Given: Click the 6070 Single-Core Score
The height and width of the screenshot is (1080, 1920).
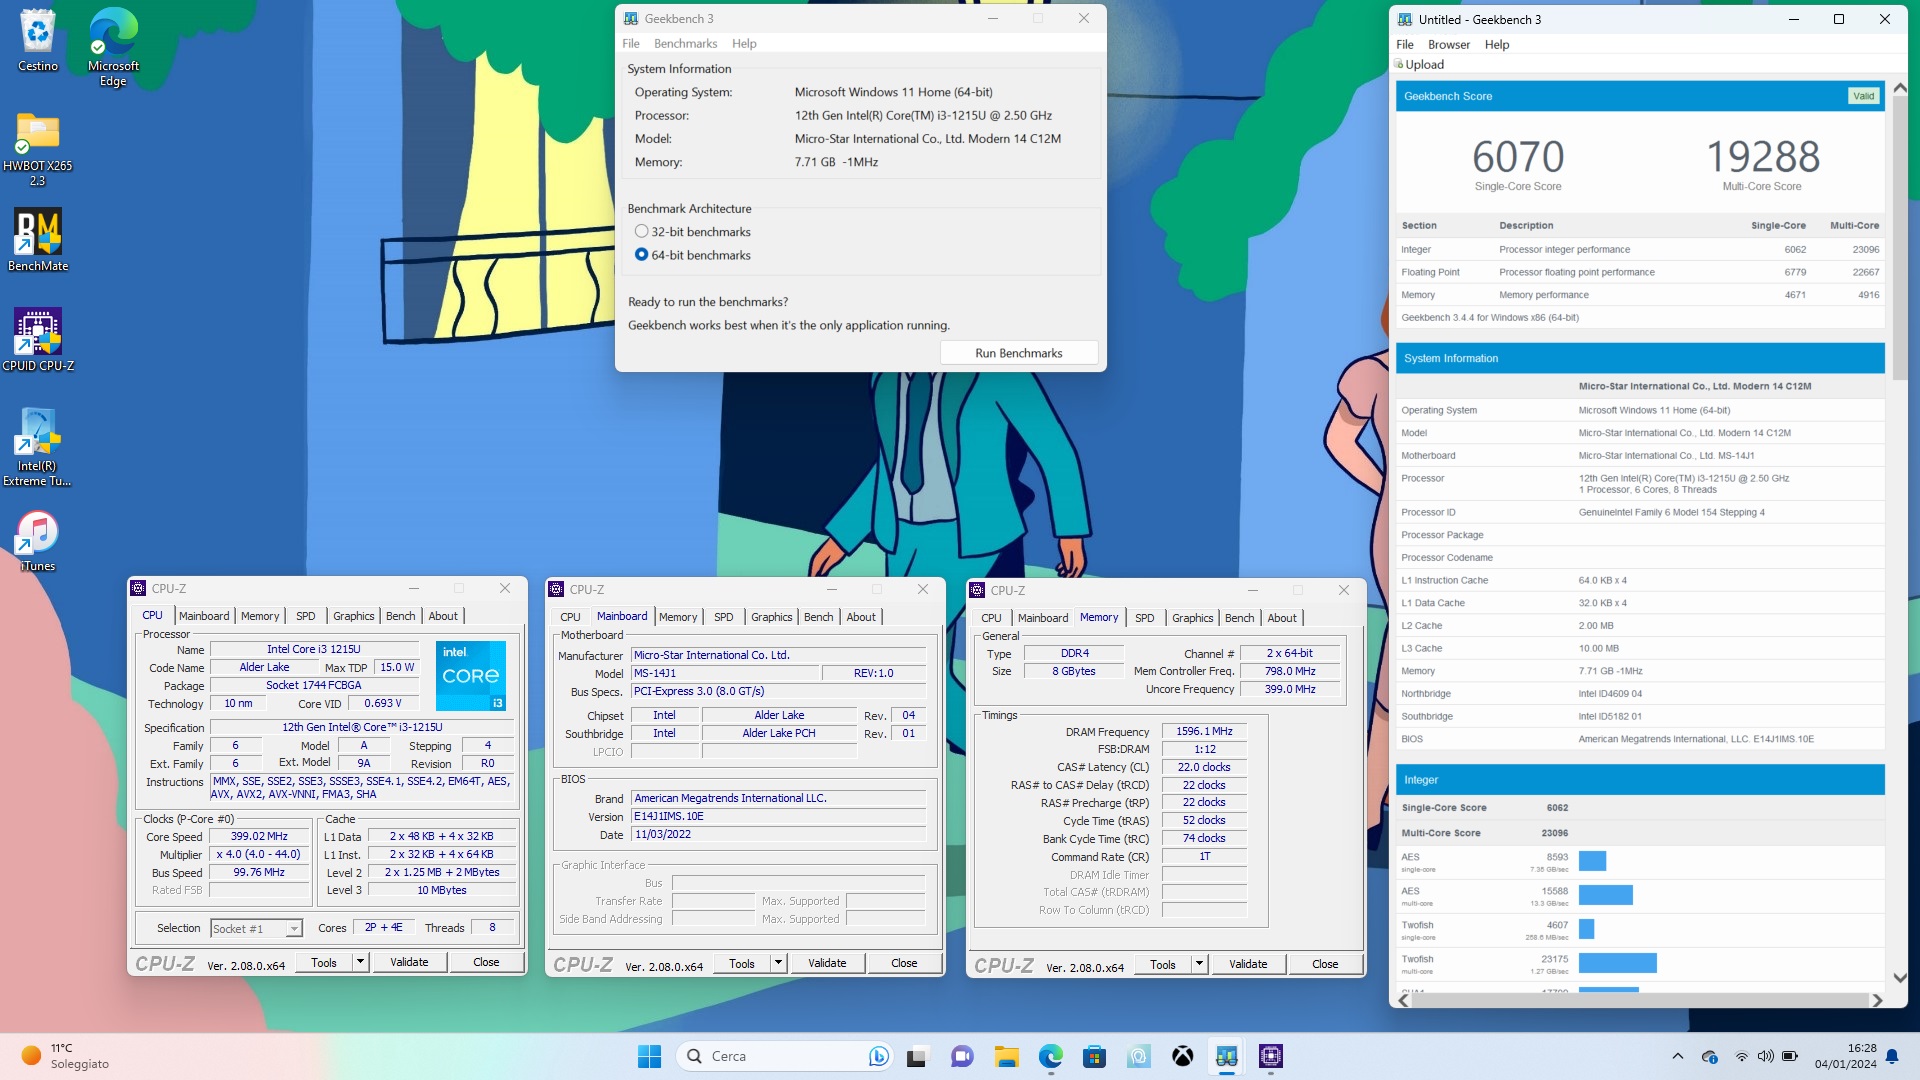Looking at the screenshot, I should click(x=1517, y=157).
